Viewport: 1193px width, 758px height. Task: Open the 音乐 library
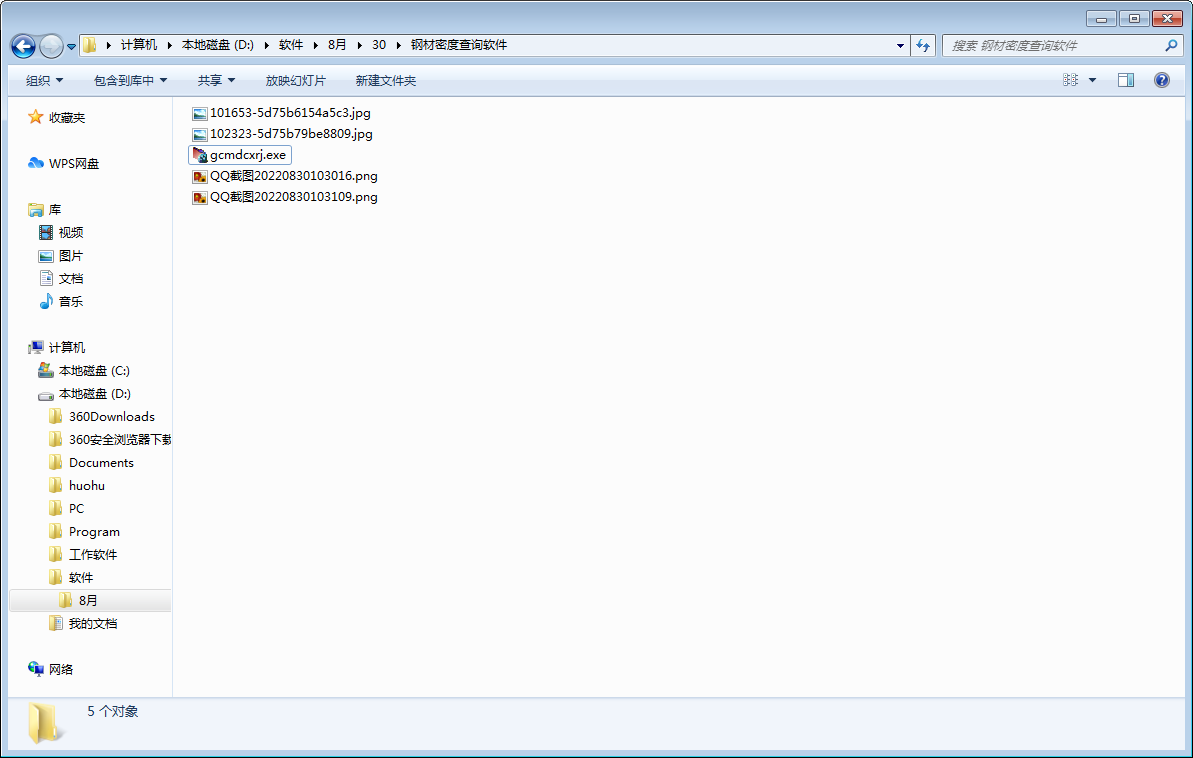(x=71, y=301)
